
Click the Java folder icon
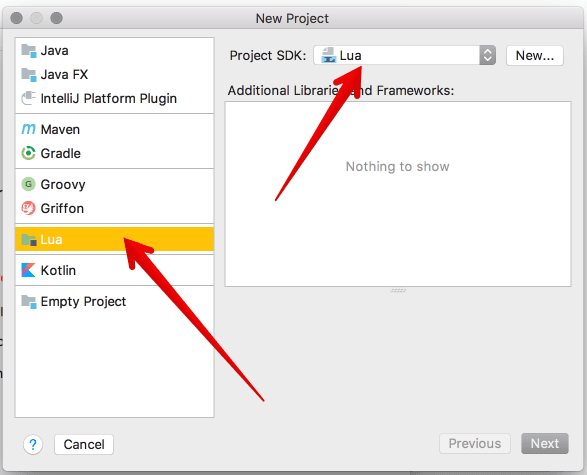coord(29,51)
